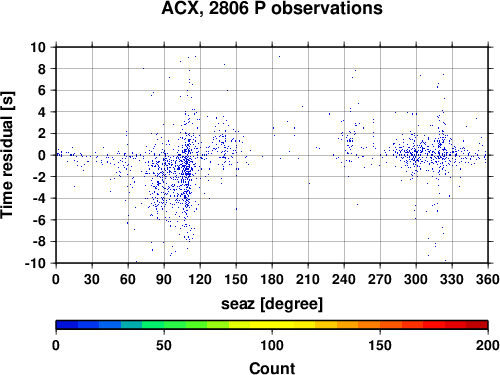Click x-axis tick label '270'
Image resolution: width=500 pixels, height=375 pixels.
click(380, 279)
